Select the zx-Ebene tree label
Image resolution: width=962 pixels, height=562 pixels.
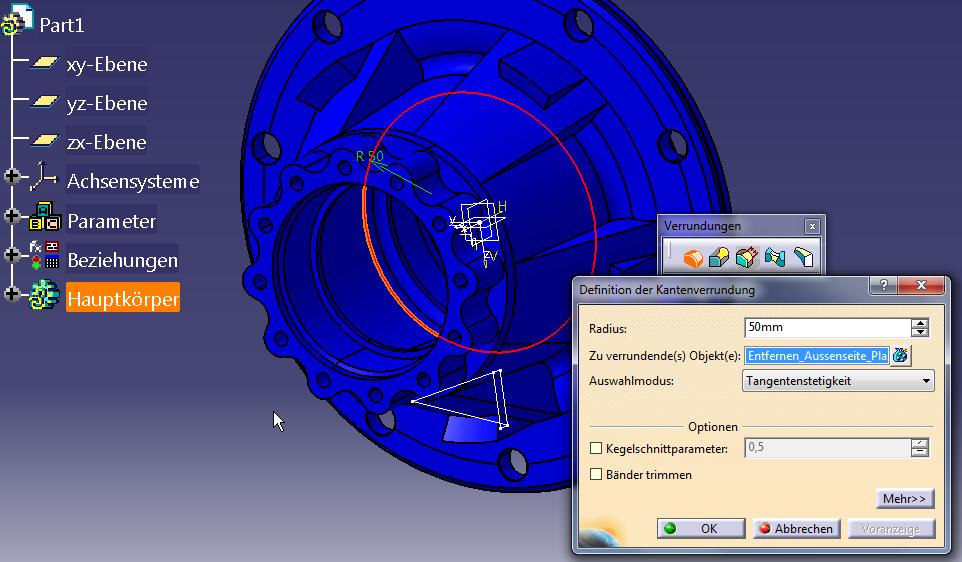[107, 142]
